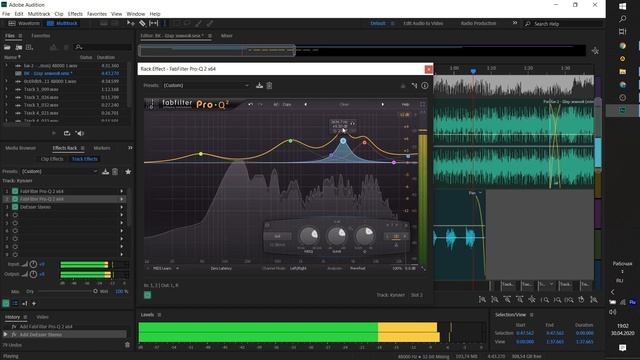This screenshot has height=360, width=640.
Task: Switch to Media Browser tab
Action: (21, 148)
